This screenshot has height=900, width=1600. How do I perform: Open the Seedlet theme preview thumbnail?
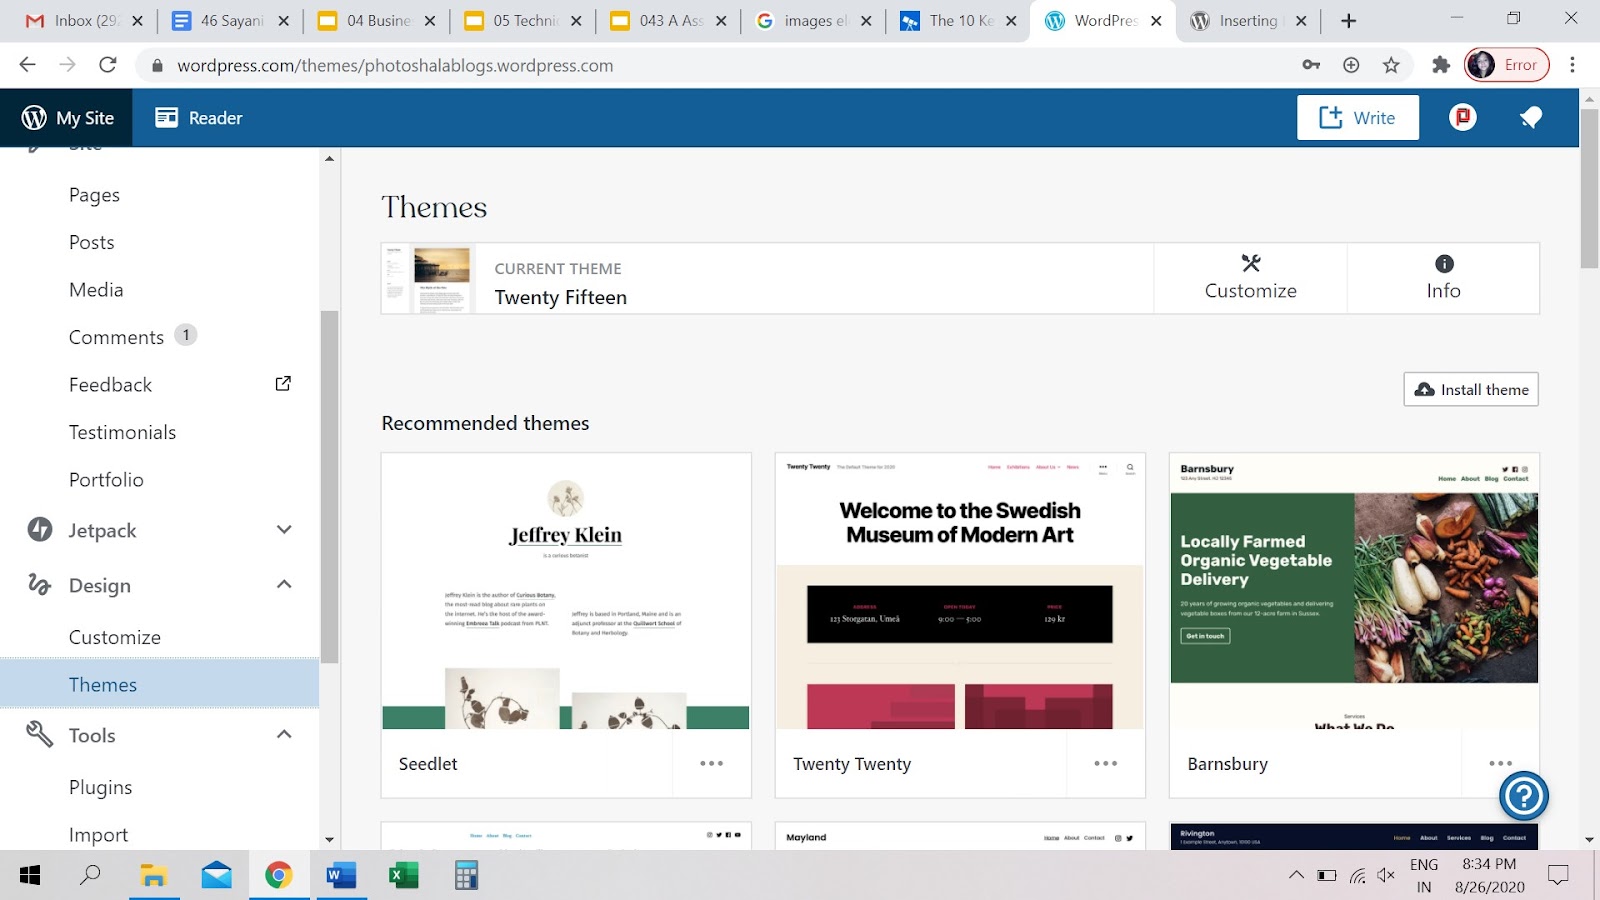566,591
